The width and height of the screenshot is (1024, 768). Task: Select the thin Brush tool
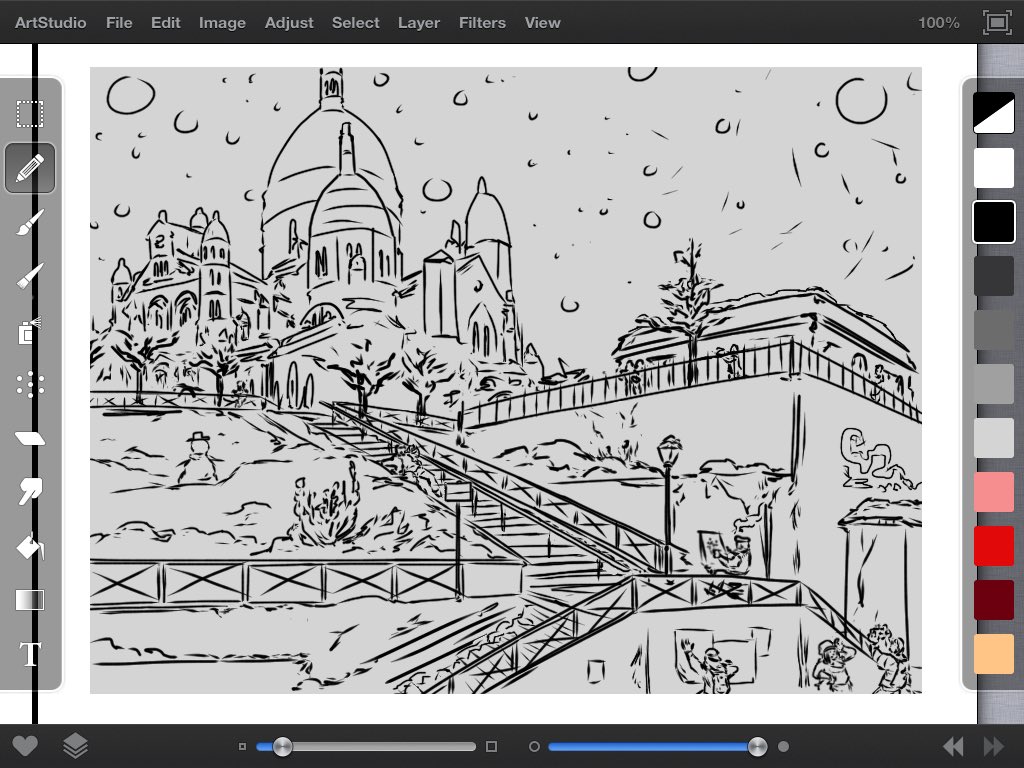click(30, 276)
